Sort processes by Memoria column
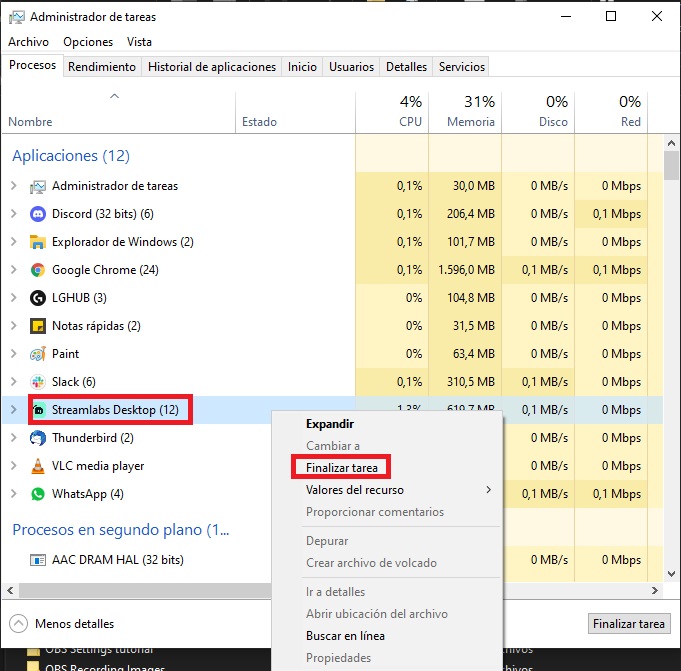 (471, 112)
